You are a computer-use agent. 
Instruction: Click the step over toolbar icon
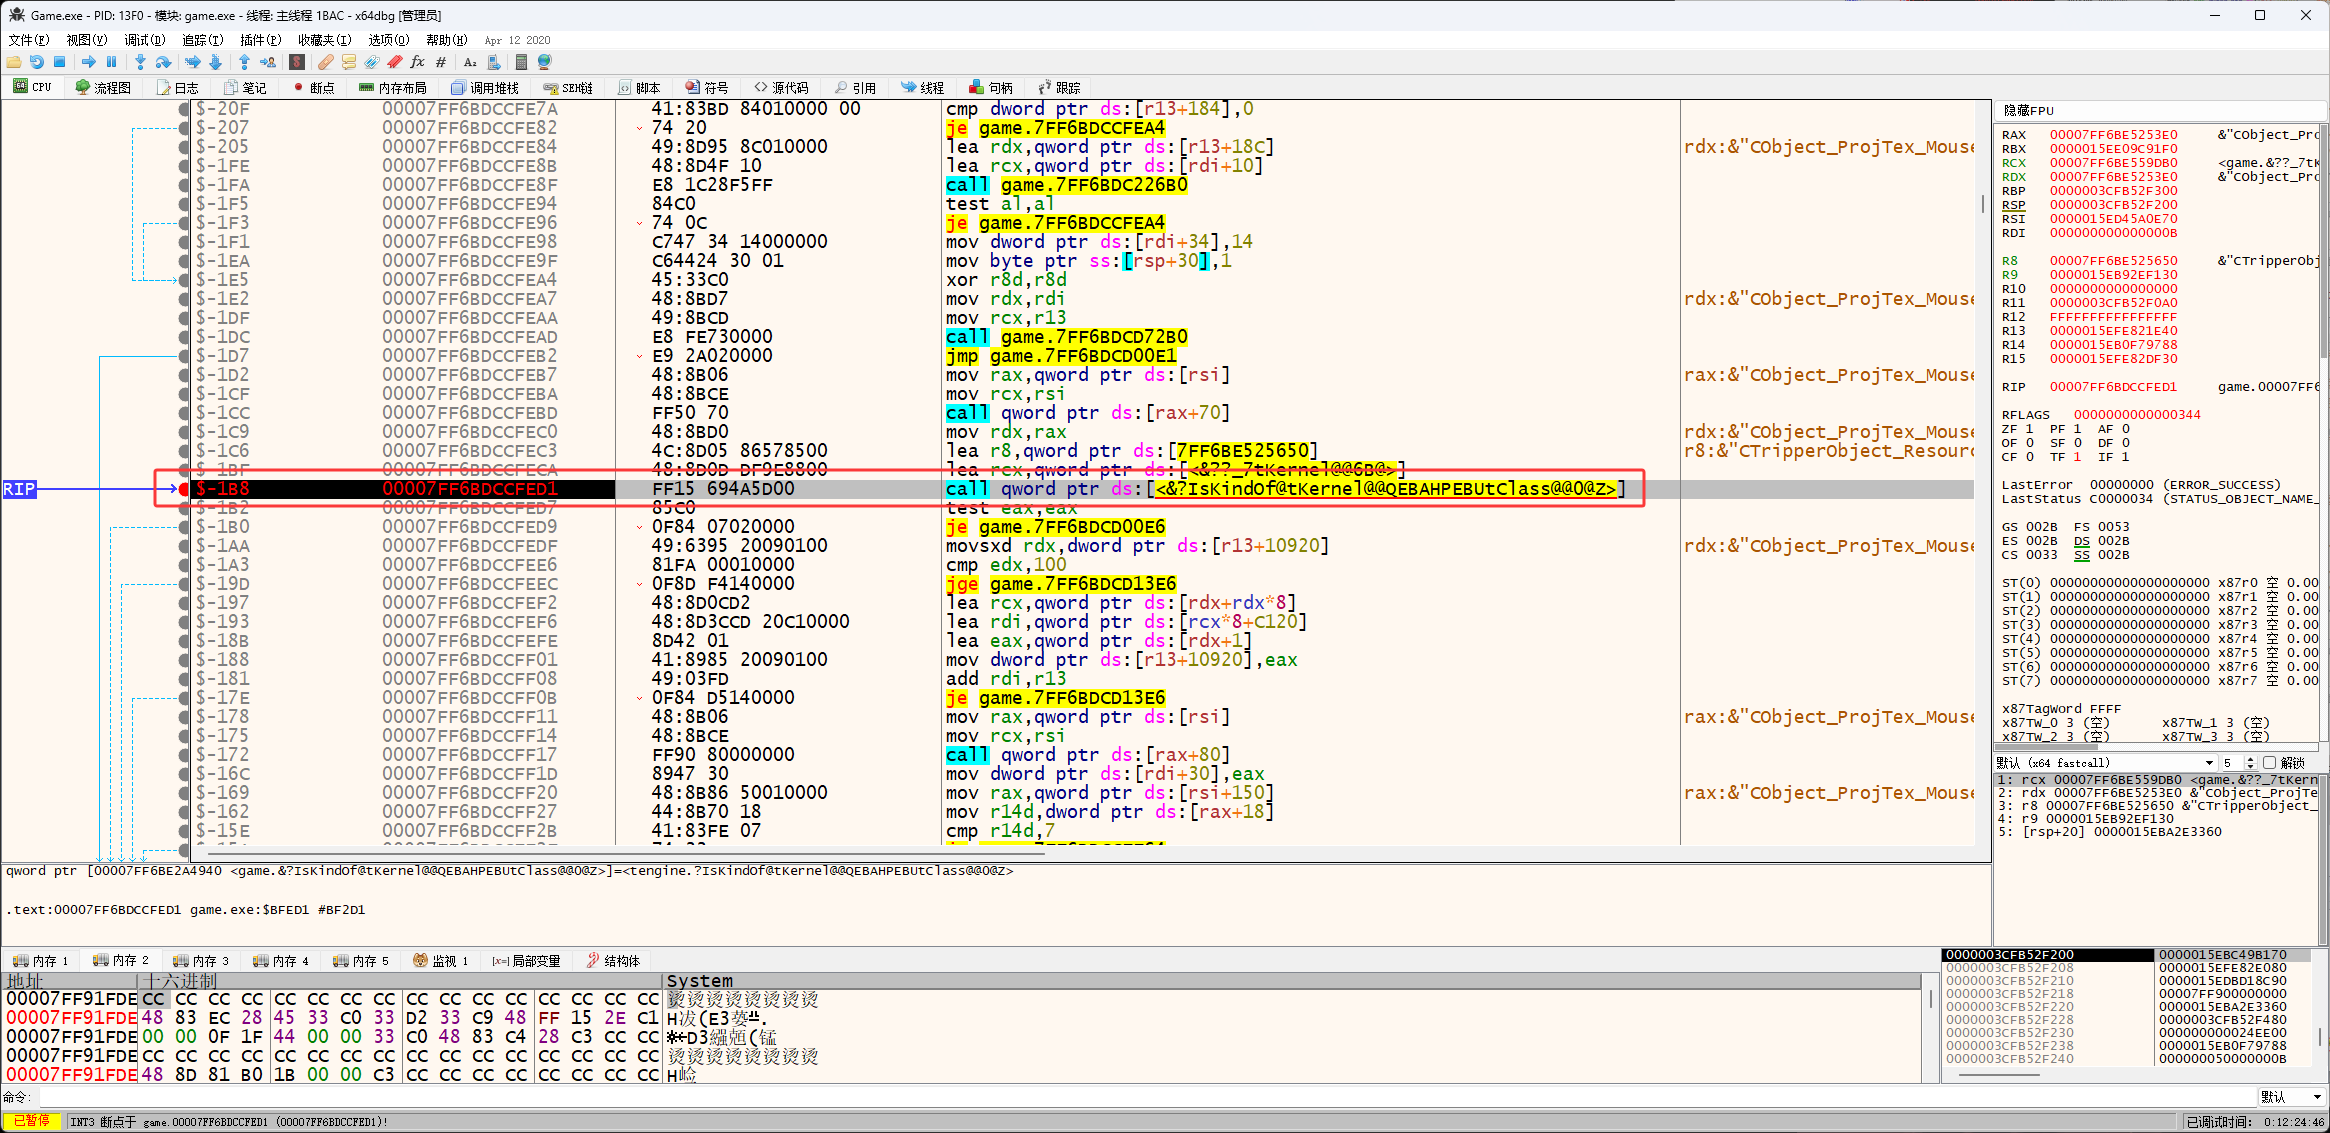tap(163, 62)
